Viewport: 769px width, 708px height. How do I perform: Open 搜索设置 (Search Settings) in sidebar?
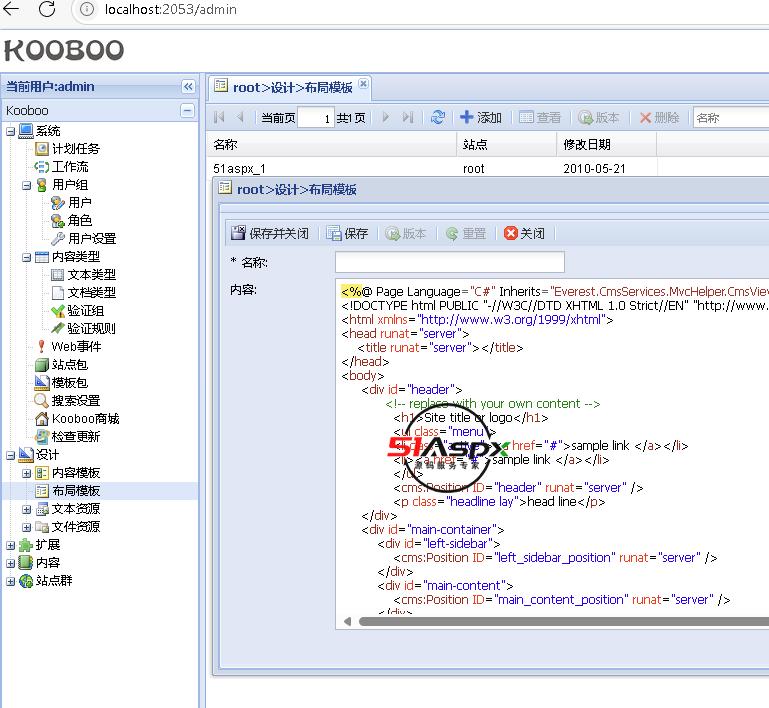(x=75, y=400)
